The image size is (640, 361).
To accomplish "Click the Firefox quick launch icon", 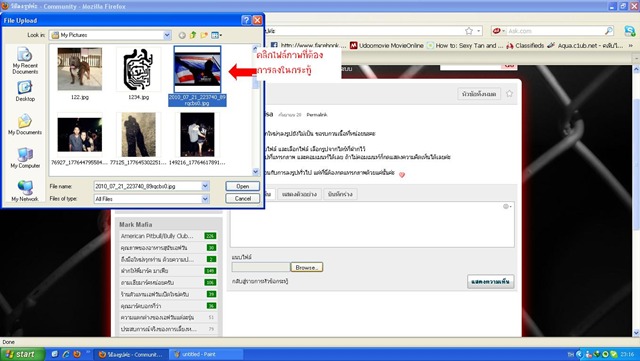I will 76,354.
